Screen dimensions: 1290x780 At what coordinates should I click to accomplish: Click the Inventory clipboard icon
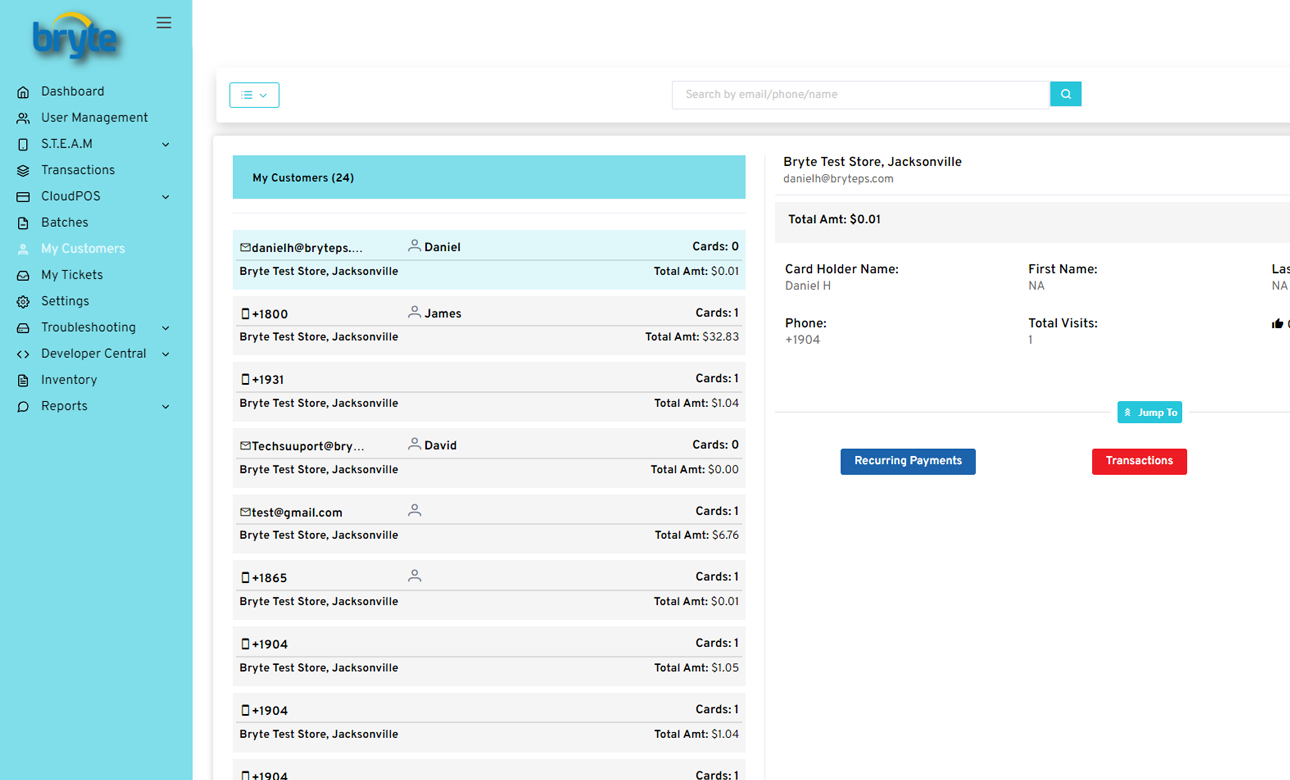[23, 380]
